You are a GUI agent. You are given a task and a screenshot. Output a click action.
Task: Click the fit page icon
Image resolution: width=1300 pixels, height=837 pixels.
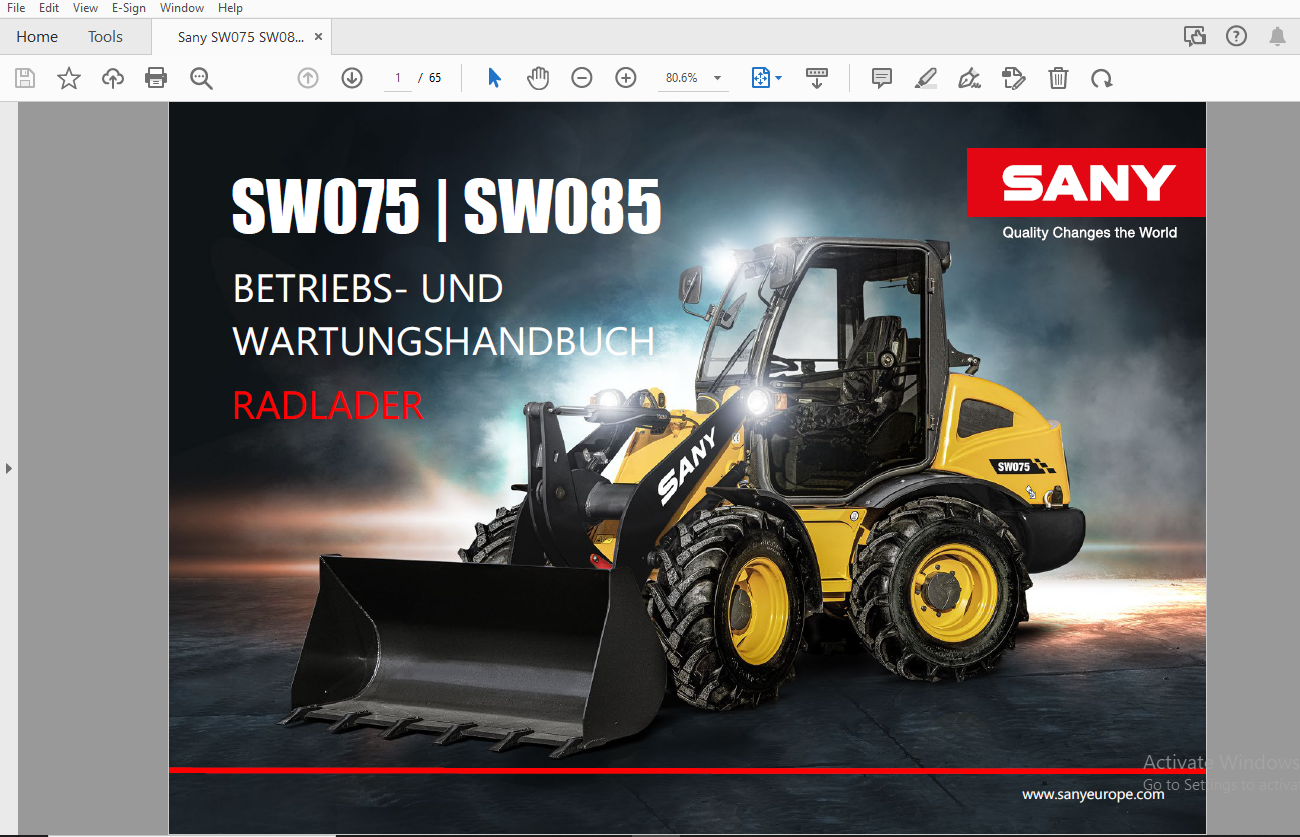[761, 78]
